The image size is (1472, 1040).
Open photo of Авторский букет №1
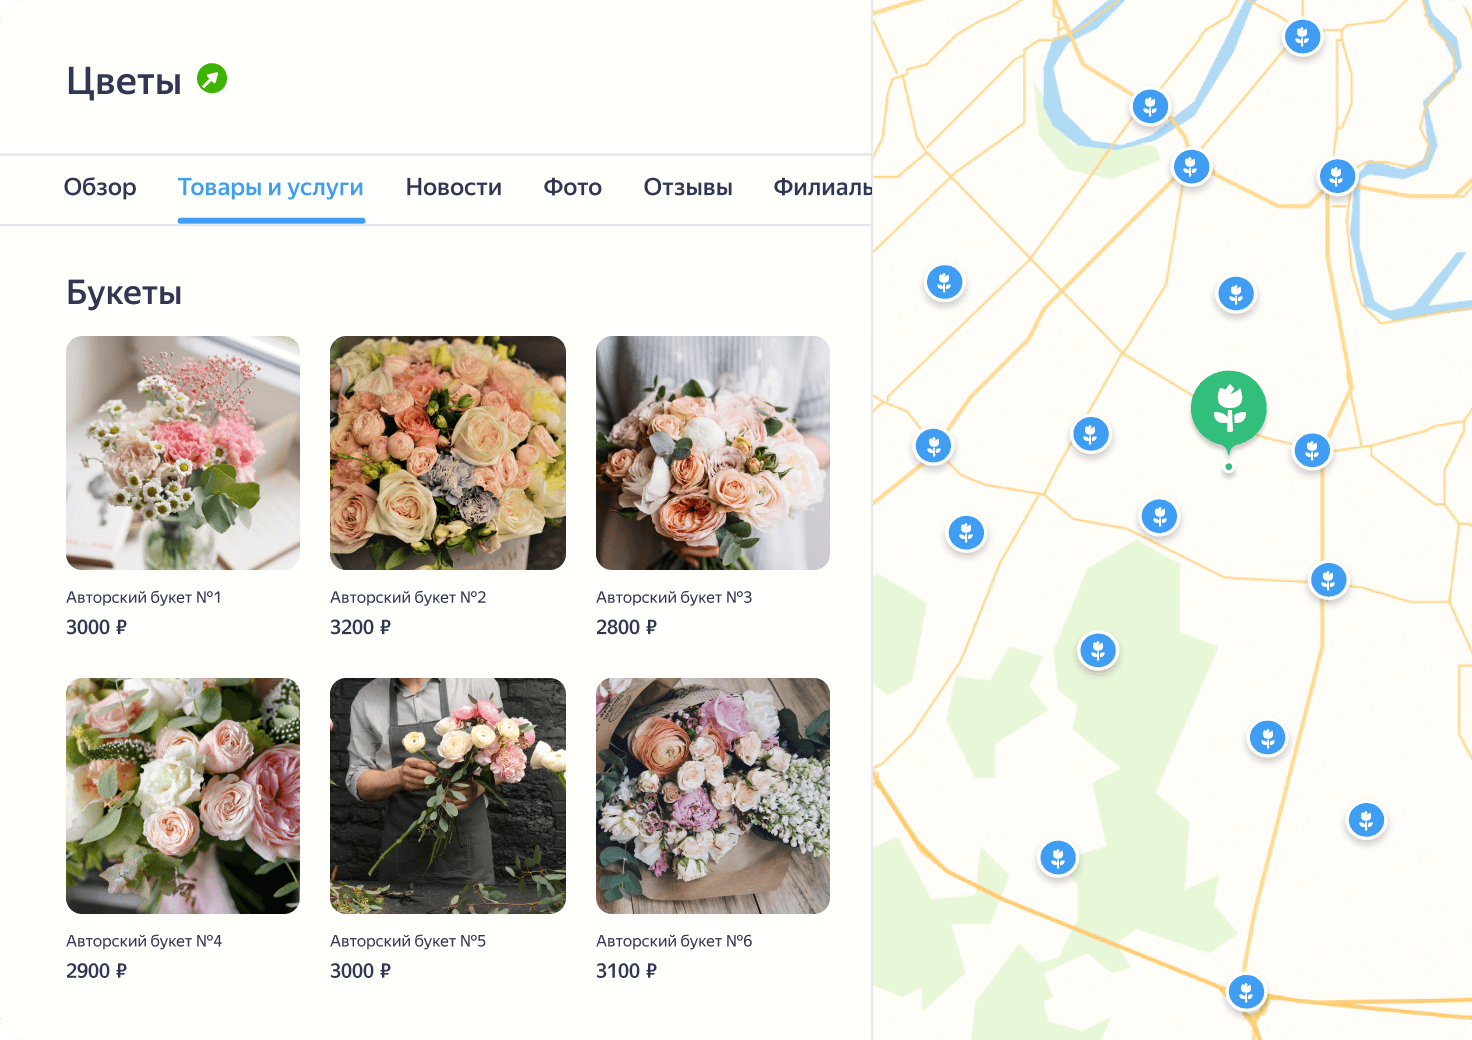click(183, 453)
